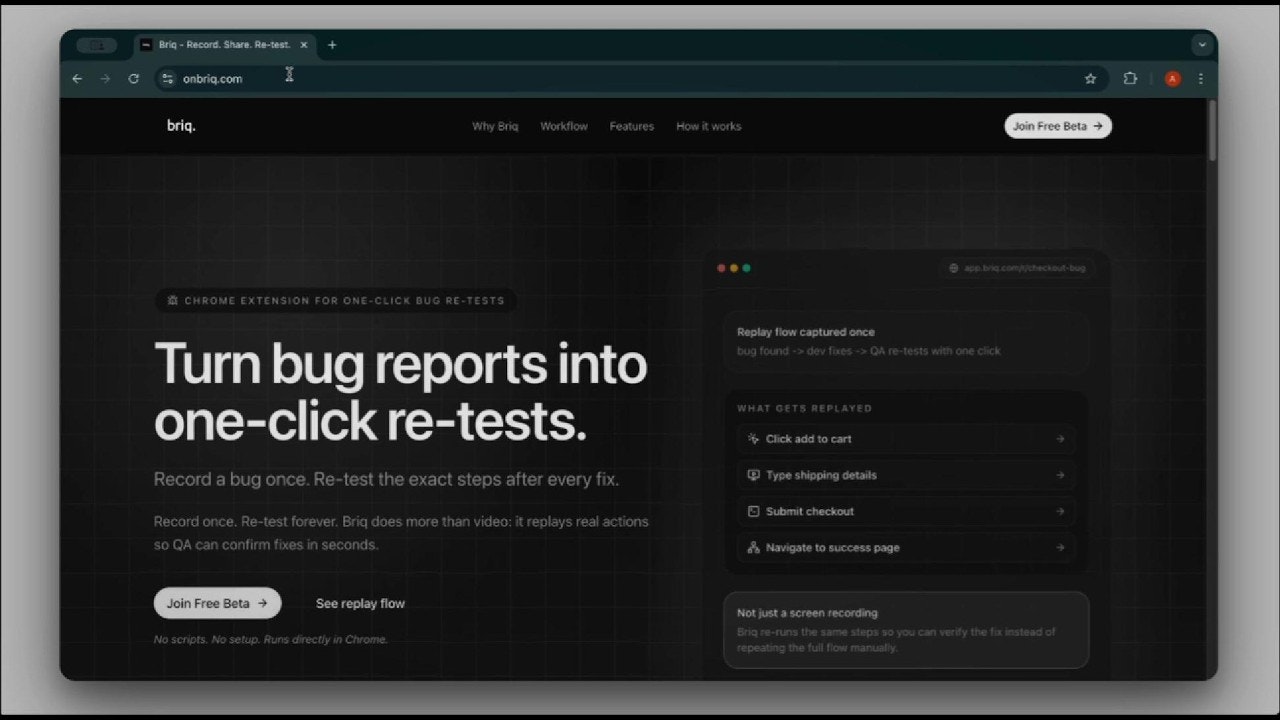The width and height of the screenshot is (1280, 720).
Task: Click the Replay flow captured once card
Action: point(906,342)
